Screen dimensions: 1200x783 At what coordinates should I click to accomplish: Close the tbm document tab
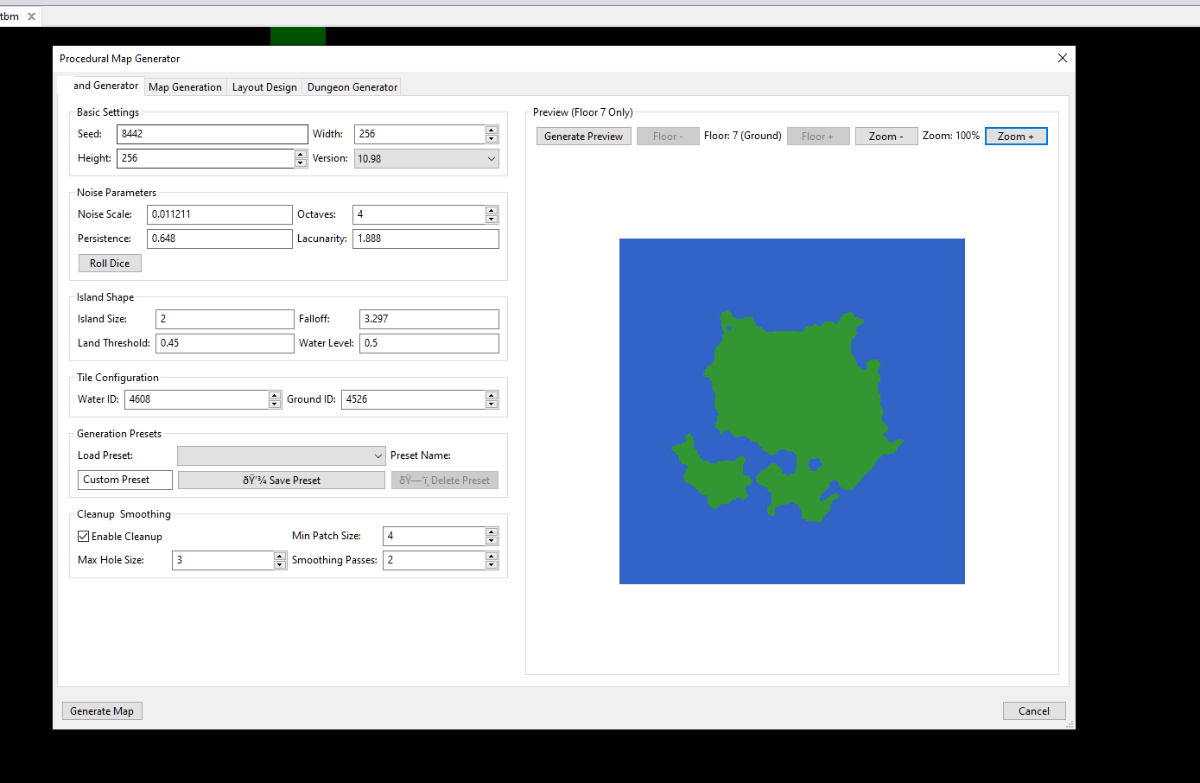[x=31, y=17]
